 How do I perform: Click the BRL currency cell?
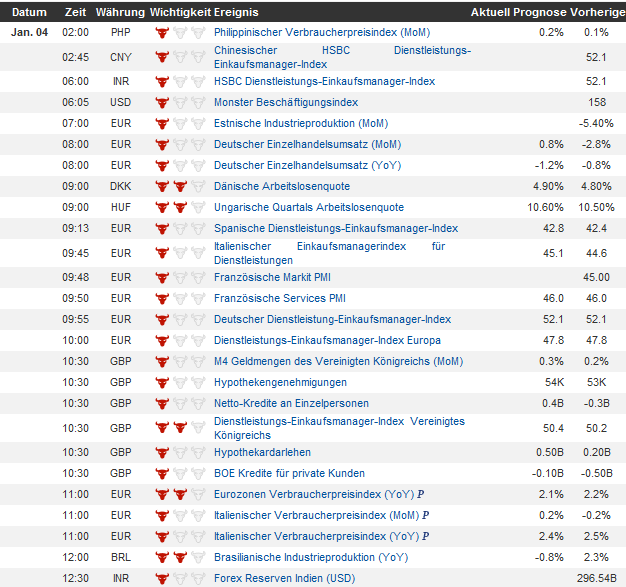tap(121, 557)
